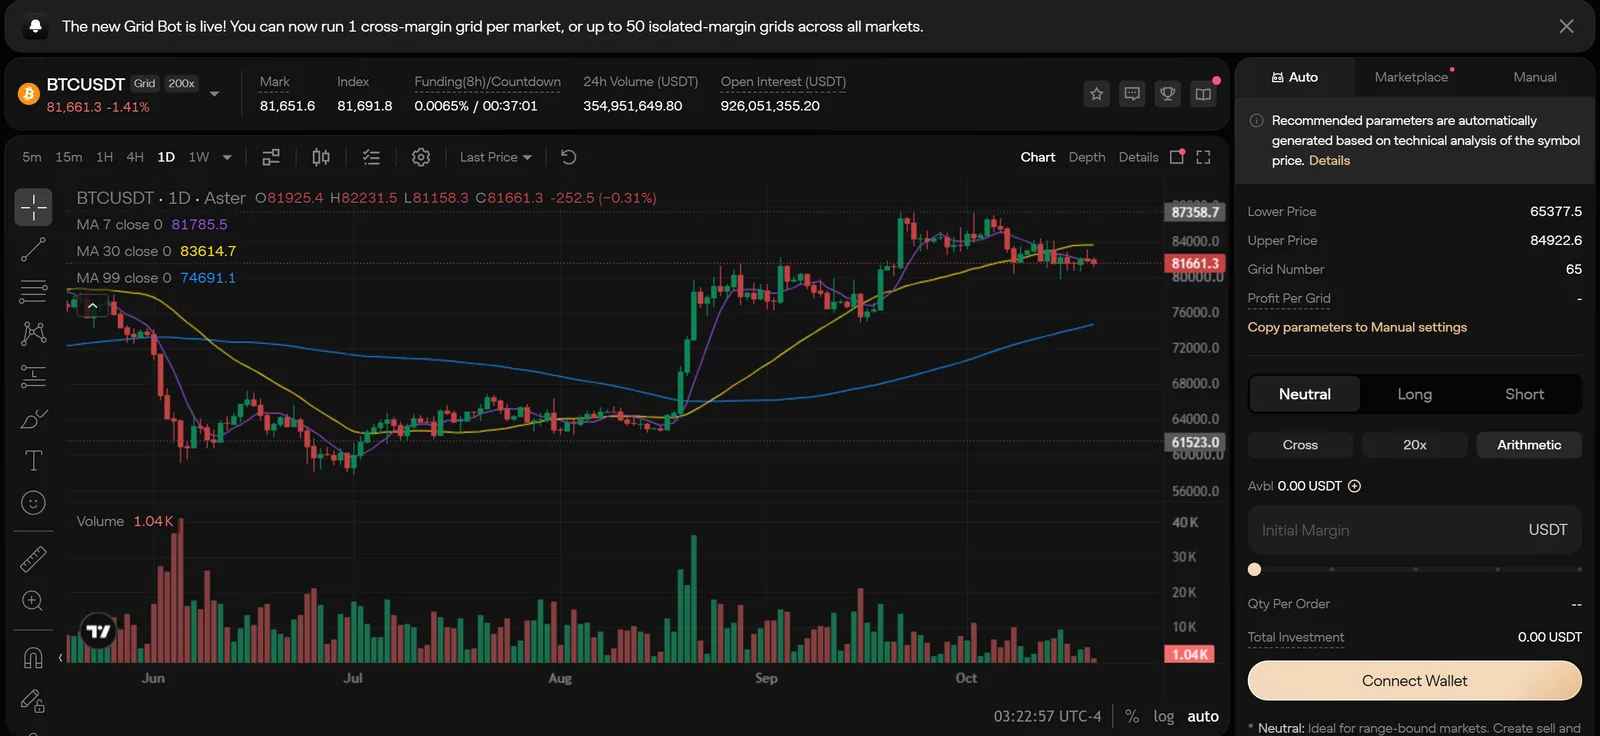Viewport: 1600px width, 736px height.
Task: Open the checklist templates icon in chart toolbar
Action: (371, 157)
